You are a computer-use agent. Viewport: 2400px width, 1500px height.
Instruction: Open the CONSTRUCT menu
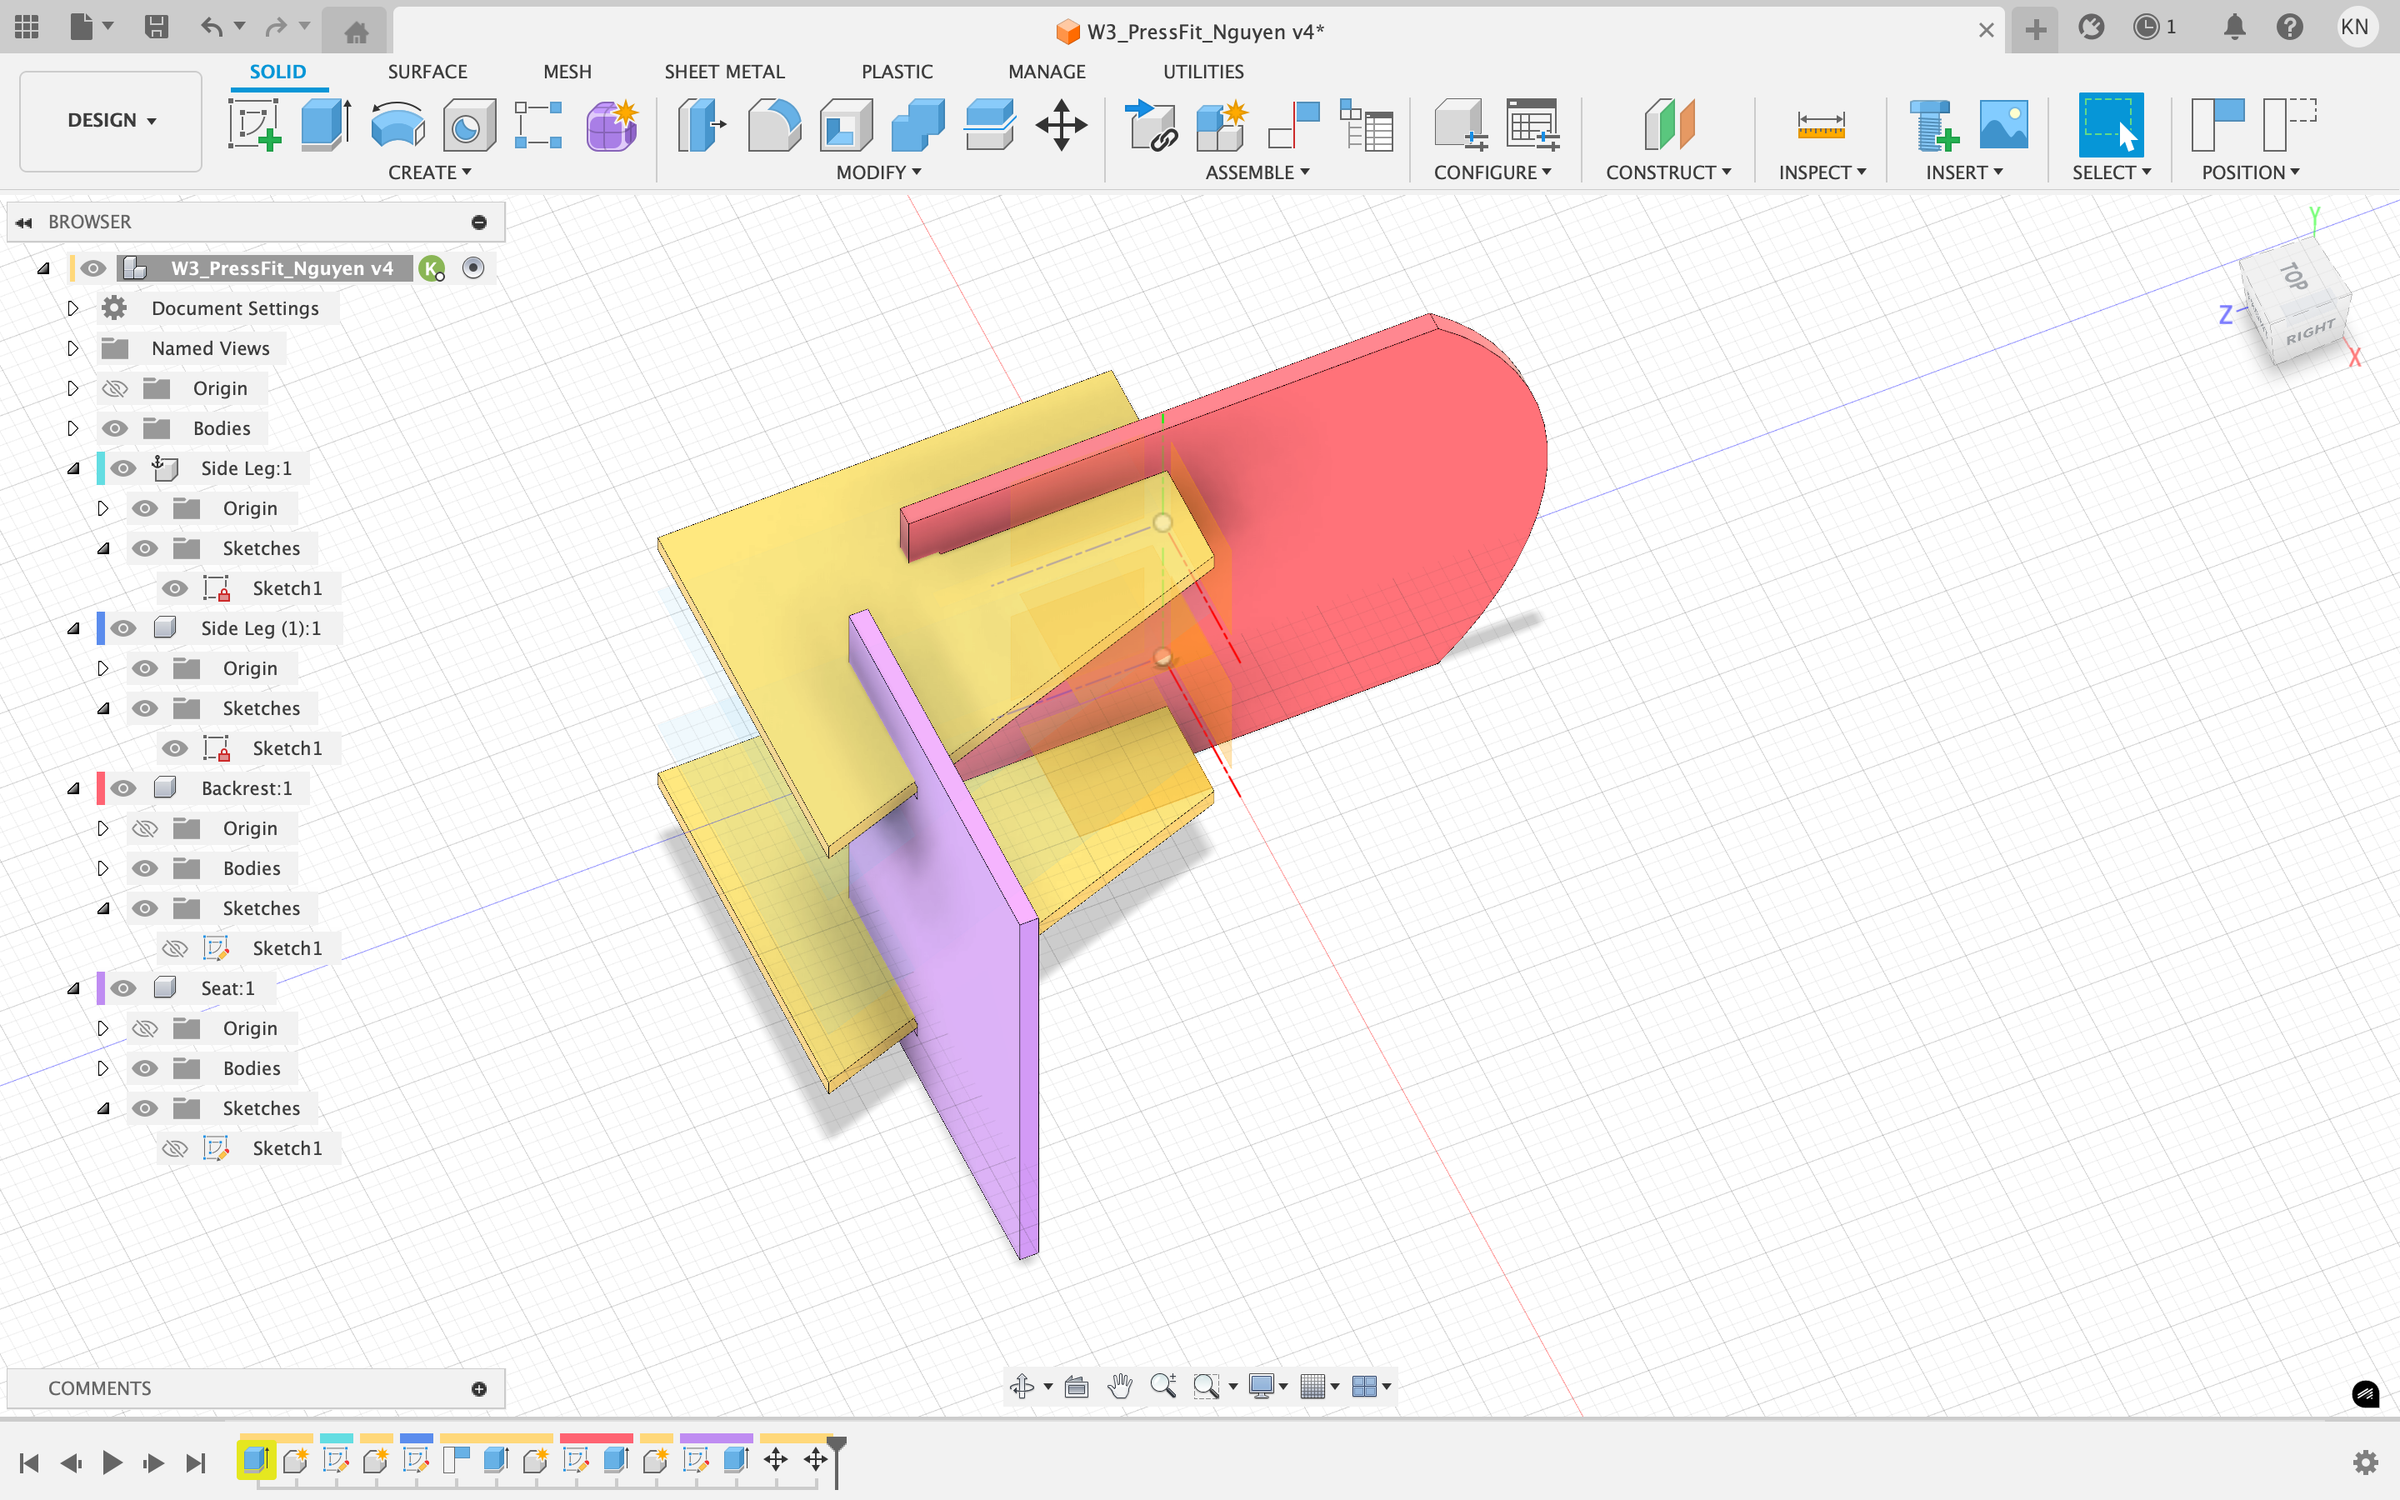(x=1667, y=172)
